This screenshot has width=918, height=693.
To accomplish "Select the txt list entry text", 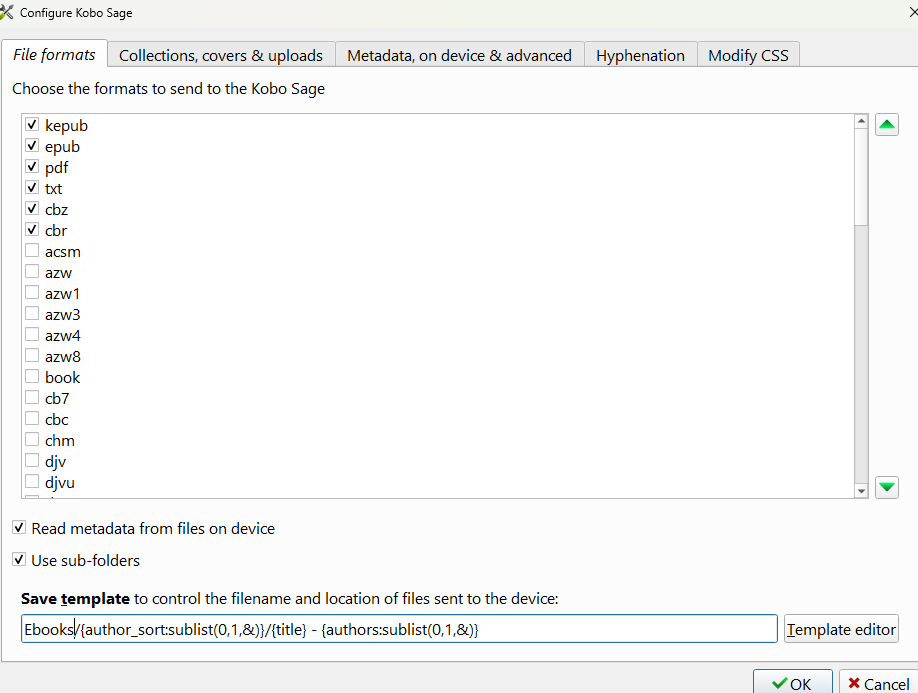I will point(53,188).
